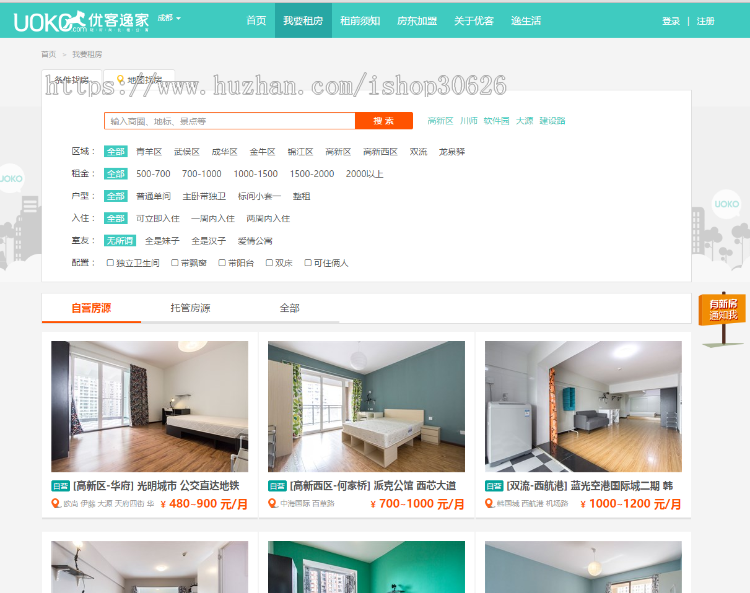Click the 注册 link
The image size is (750, 593).
coord(705,21)
